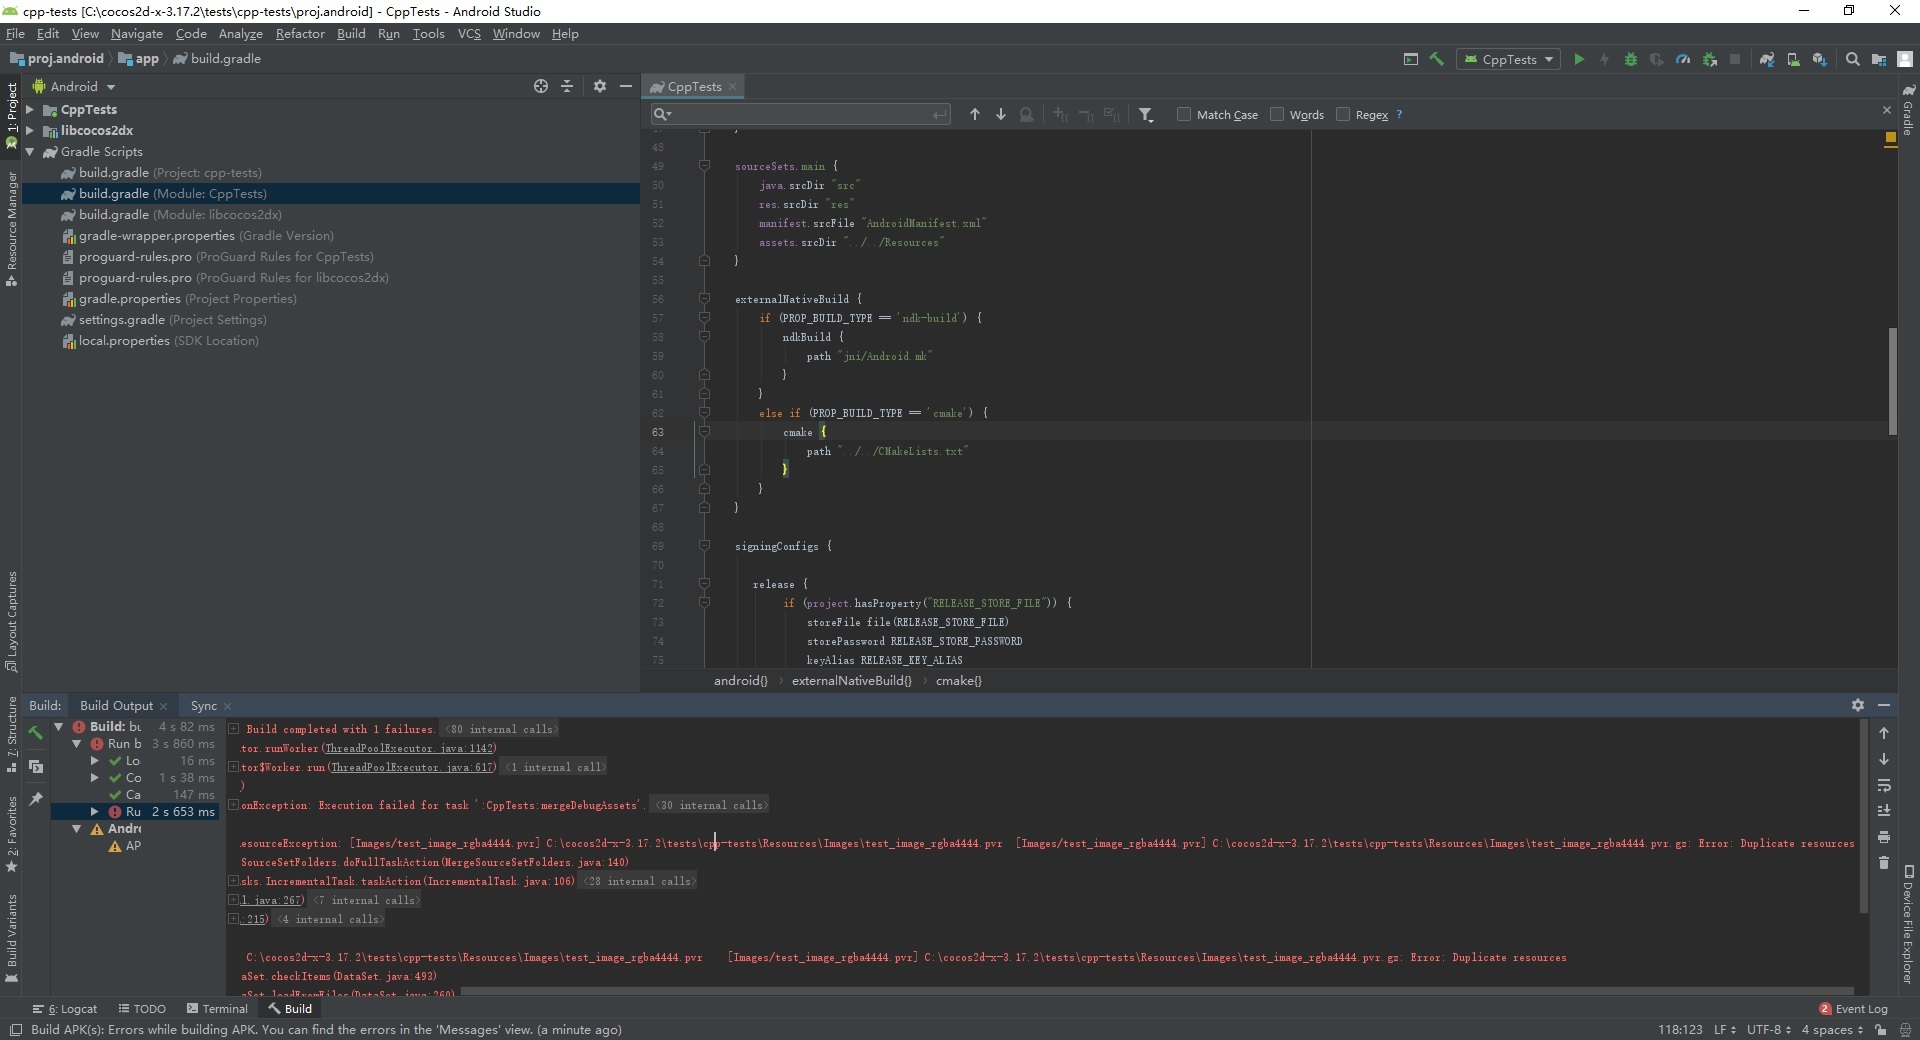Sync project with Gradle files icon
The height and width of the screenshot is (1040, 1920).
(1767, 60)
